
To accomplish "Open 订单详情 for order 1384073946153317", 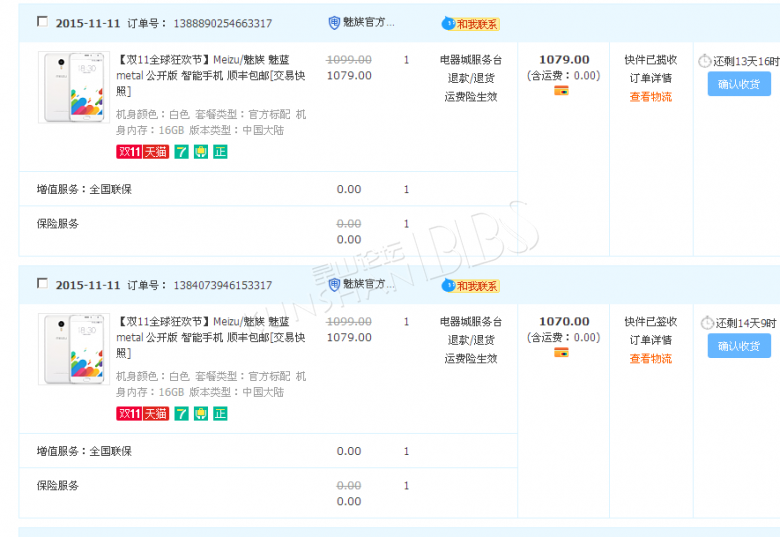I will coord(651,341).
